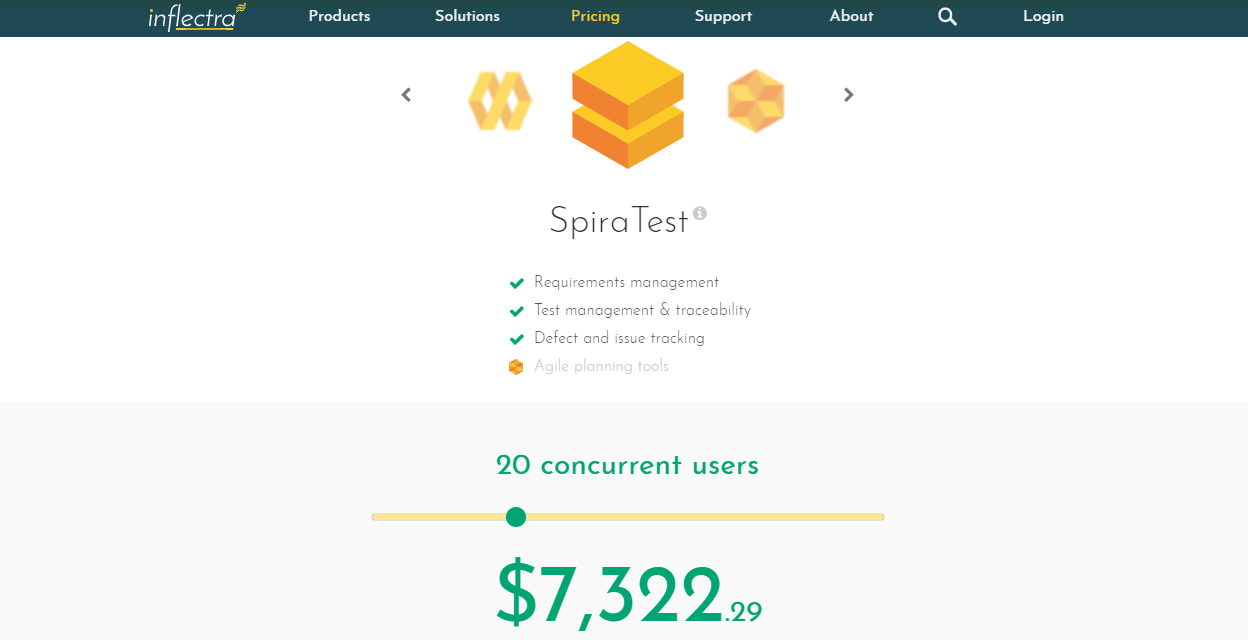Go to the Pricing menu item
The image size is (1248, 640).
pos(595,16)
